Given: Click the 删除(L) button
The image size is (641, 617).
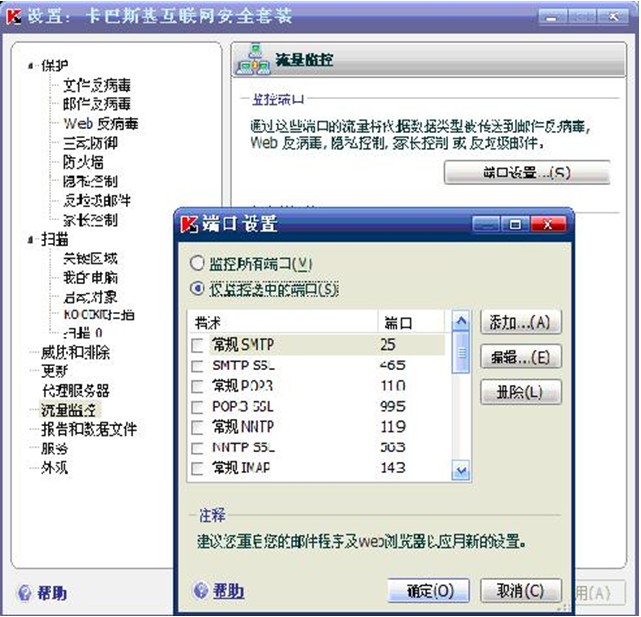Looking at the screenshot, I should (520, 393).
